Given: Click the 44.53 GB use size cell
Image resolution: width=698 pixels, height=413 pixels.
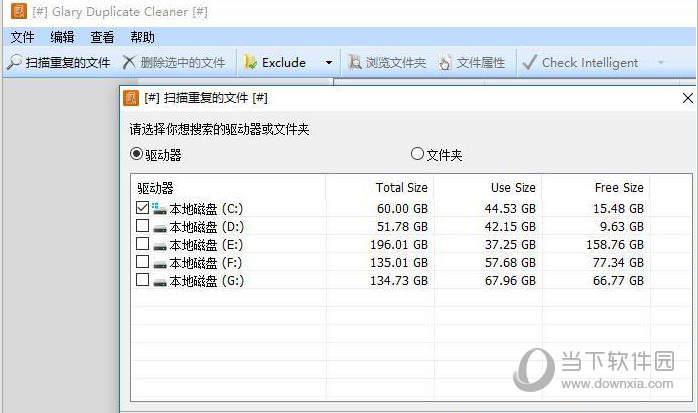Looking at the screenshot, I should coord(510,208).
